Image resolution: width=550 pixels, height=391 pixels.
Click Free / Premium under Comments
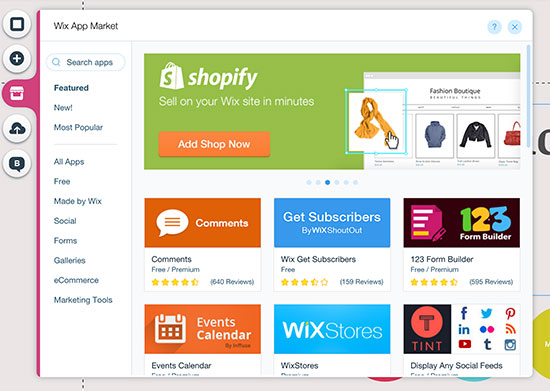[175, 269]
